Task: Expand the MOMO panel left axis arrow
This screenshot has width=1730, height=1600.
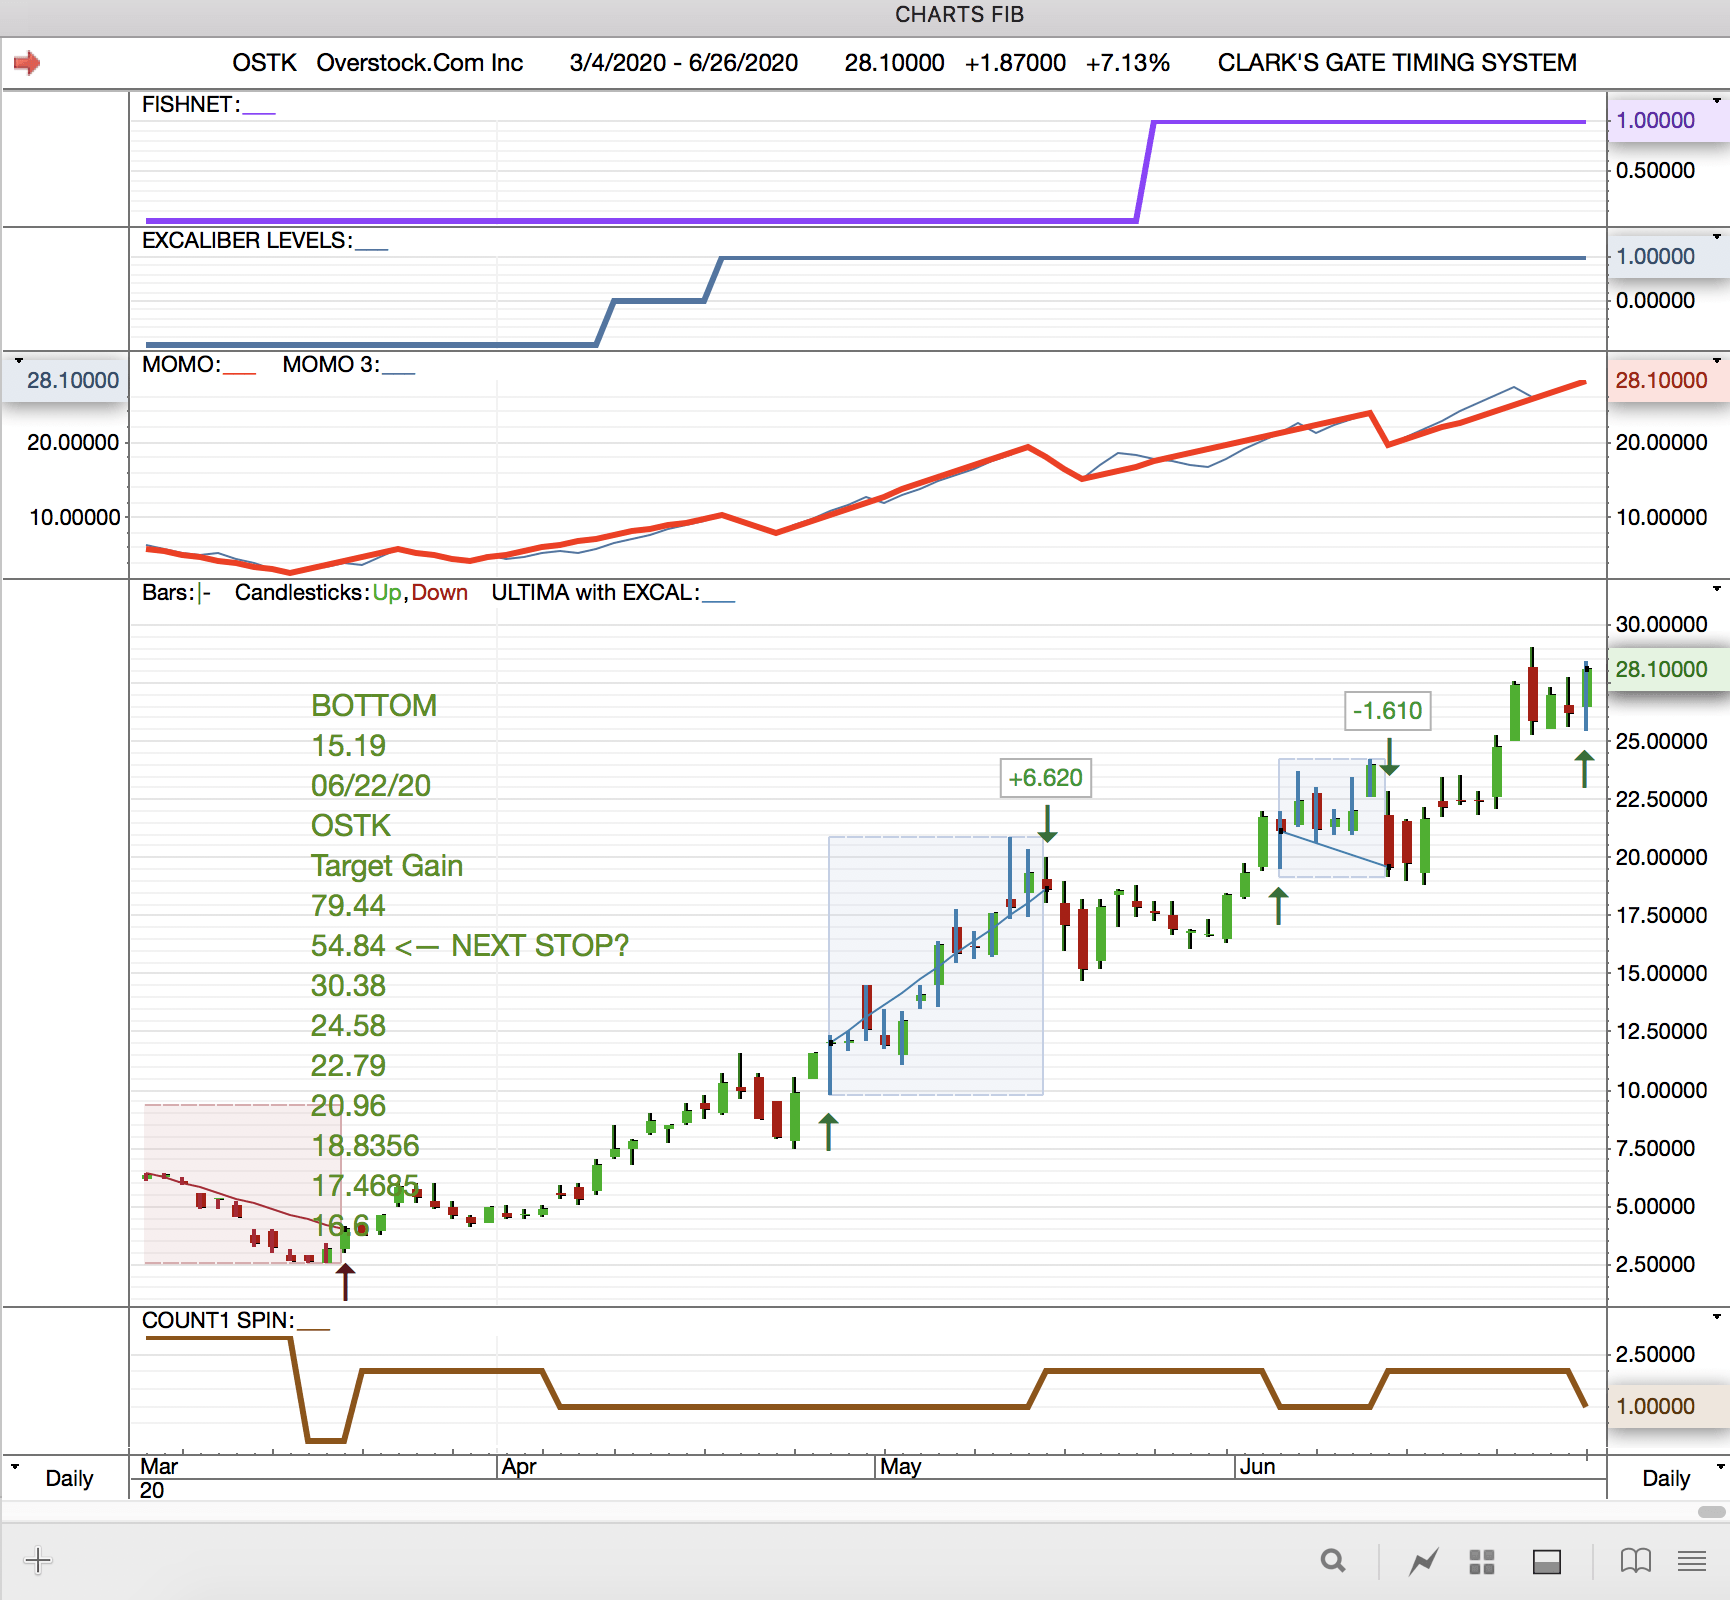Action: click(x=18, y=360)
